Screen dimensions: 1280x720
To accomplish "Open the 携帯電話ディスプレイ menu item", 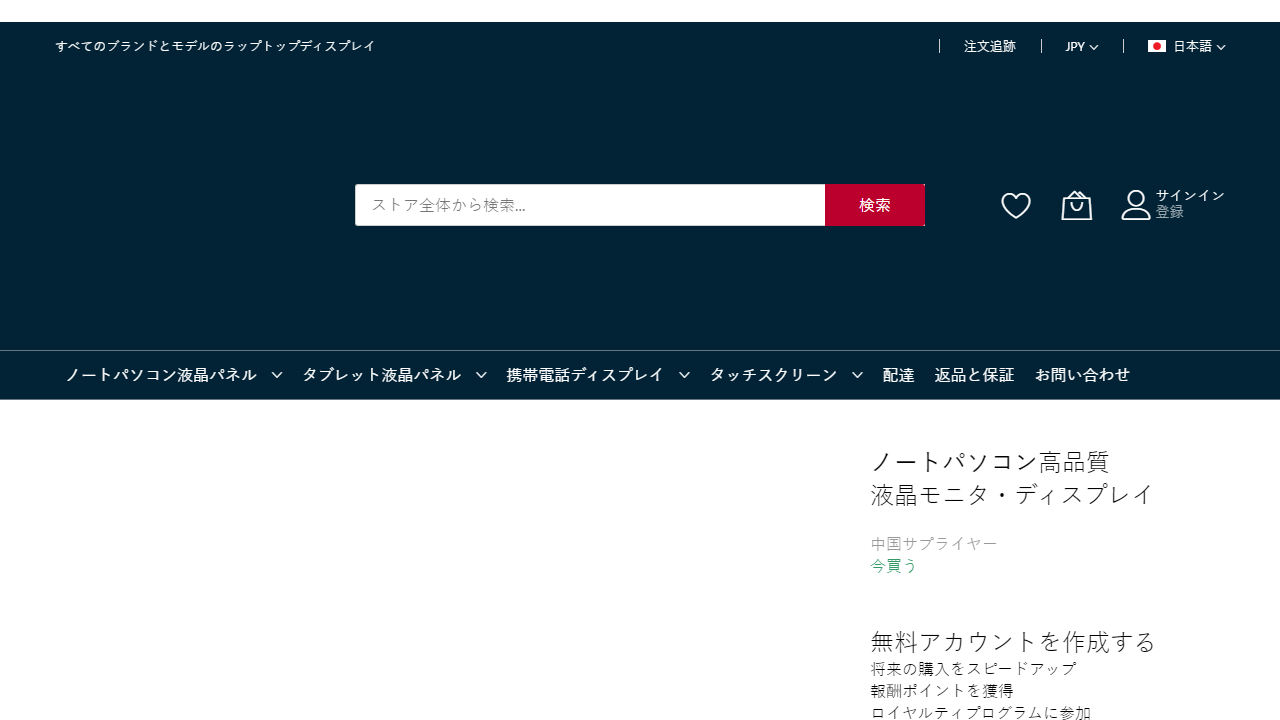I will (585, 375).
